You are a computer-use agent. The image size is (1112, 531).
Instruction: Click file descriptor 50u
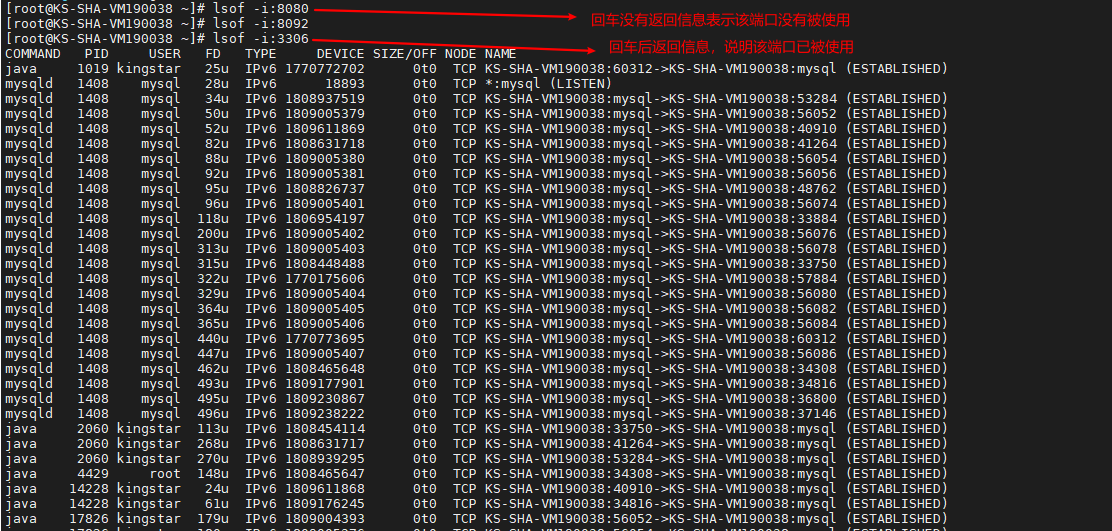(217, 113)
